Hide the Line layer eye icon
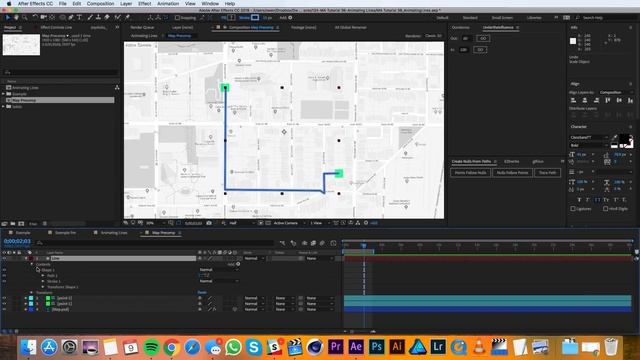The width and height of the screenshot is (640, 360). (x=4, y=258)
